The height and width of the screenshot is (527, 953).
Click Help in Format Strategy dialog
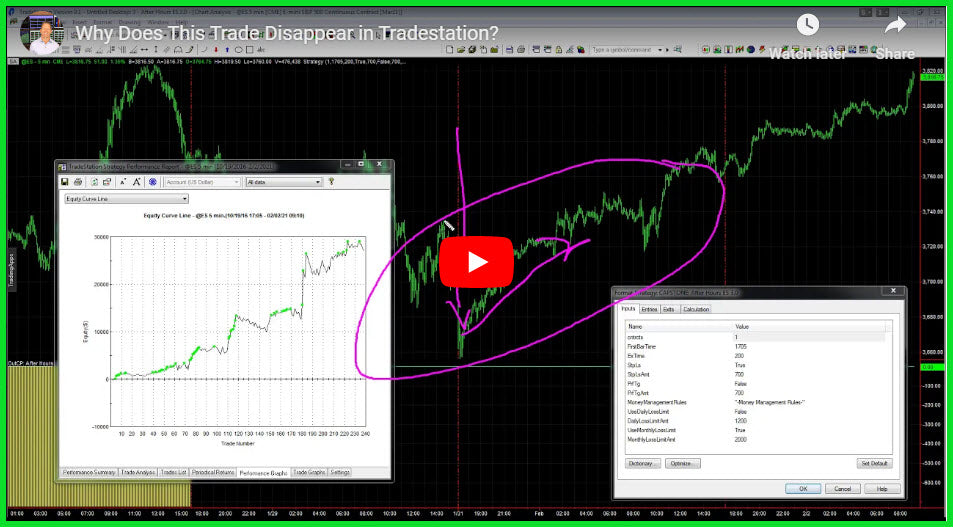(882, 489)
